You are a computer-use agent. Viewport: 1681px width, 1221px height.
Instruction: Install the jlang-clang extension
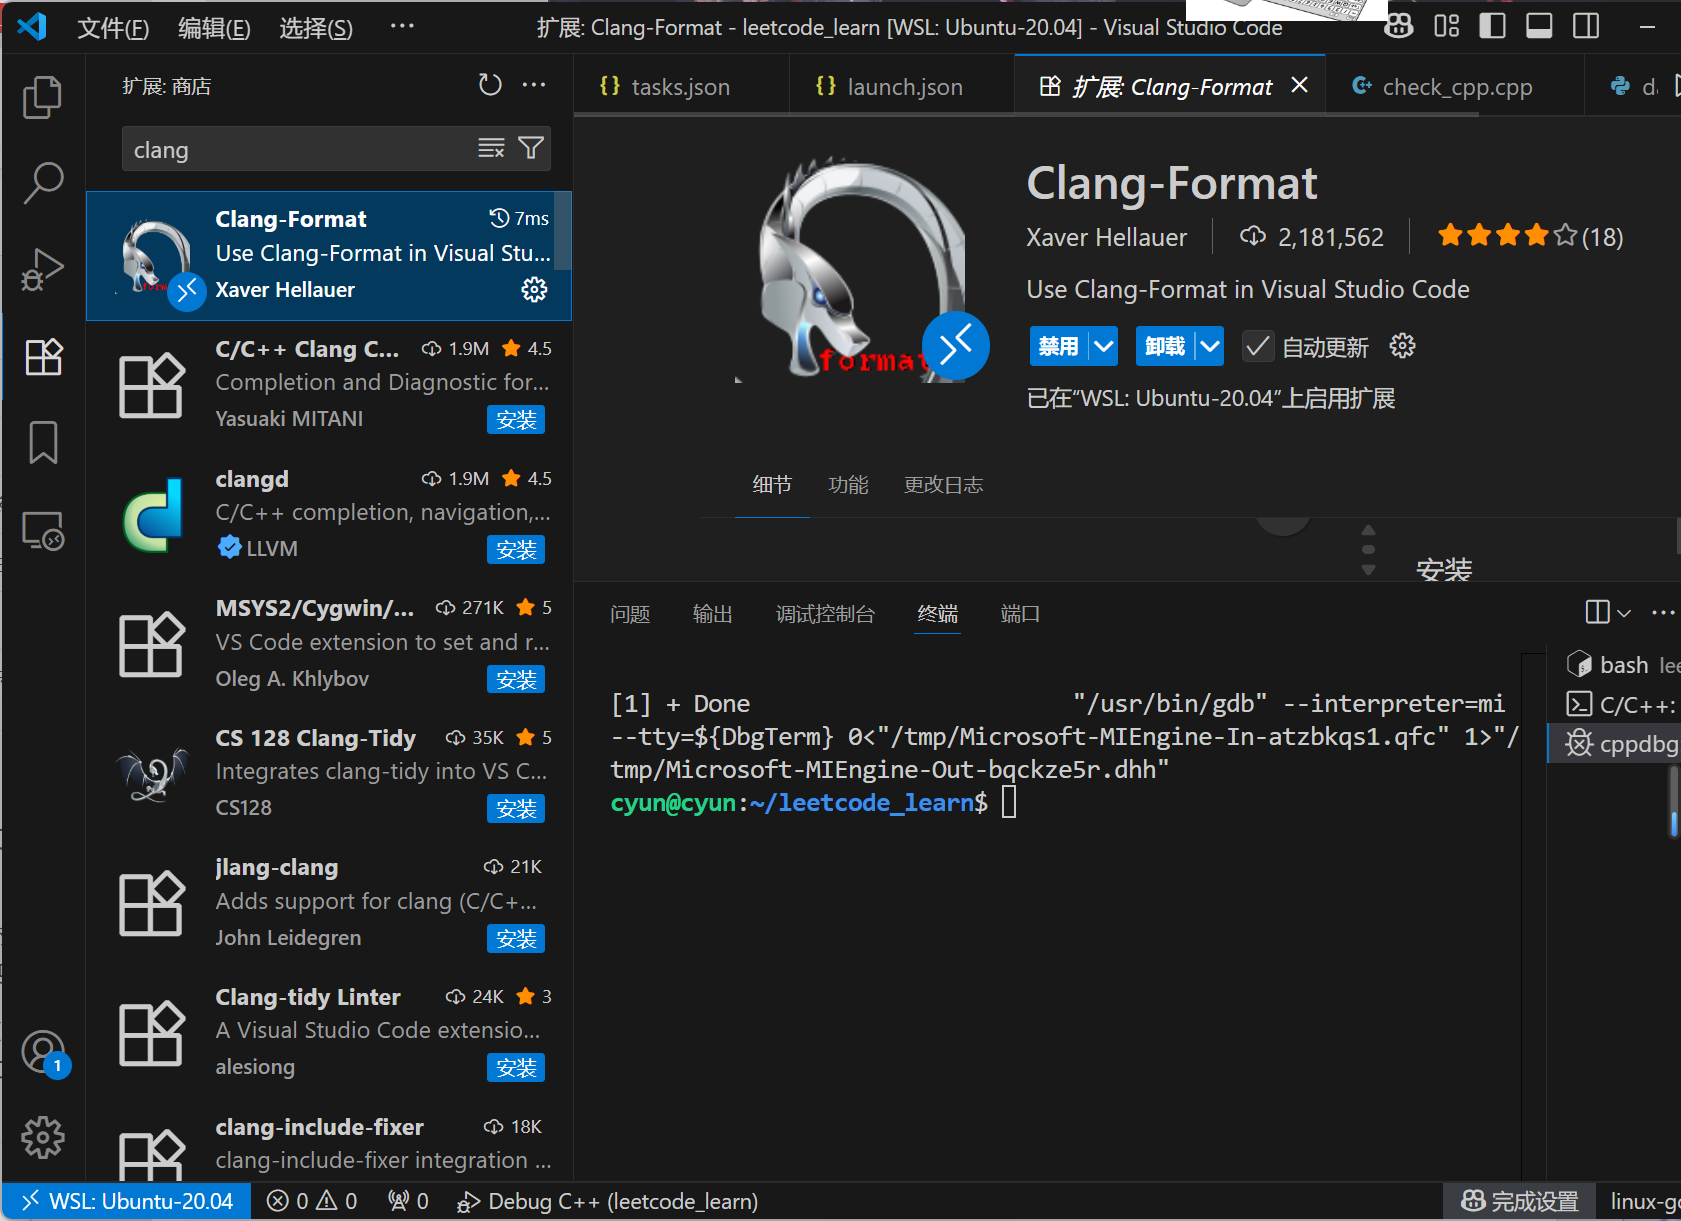(x=516, y=939)
